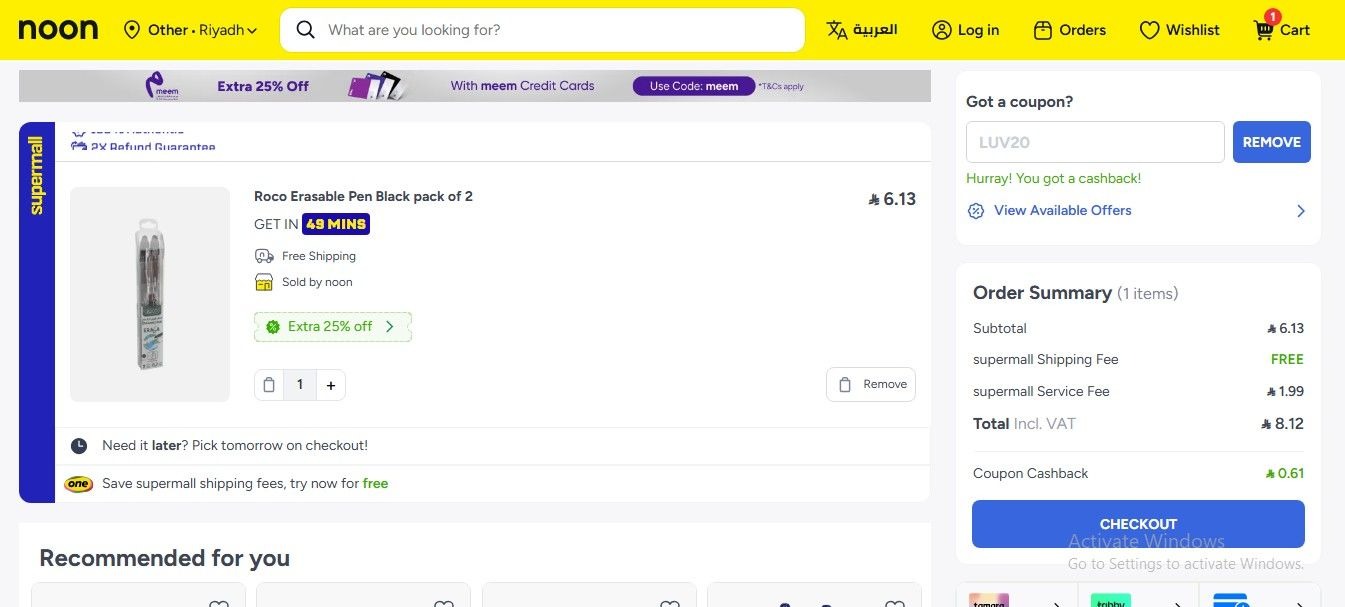The height and width of the screenshot is (607, 1345).
Task: Expand the Other · Riyadh location dropdown
Action: 190,30
